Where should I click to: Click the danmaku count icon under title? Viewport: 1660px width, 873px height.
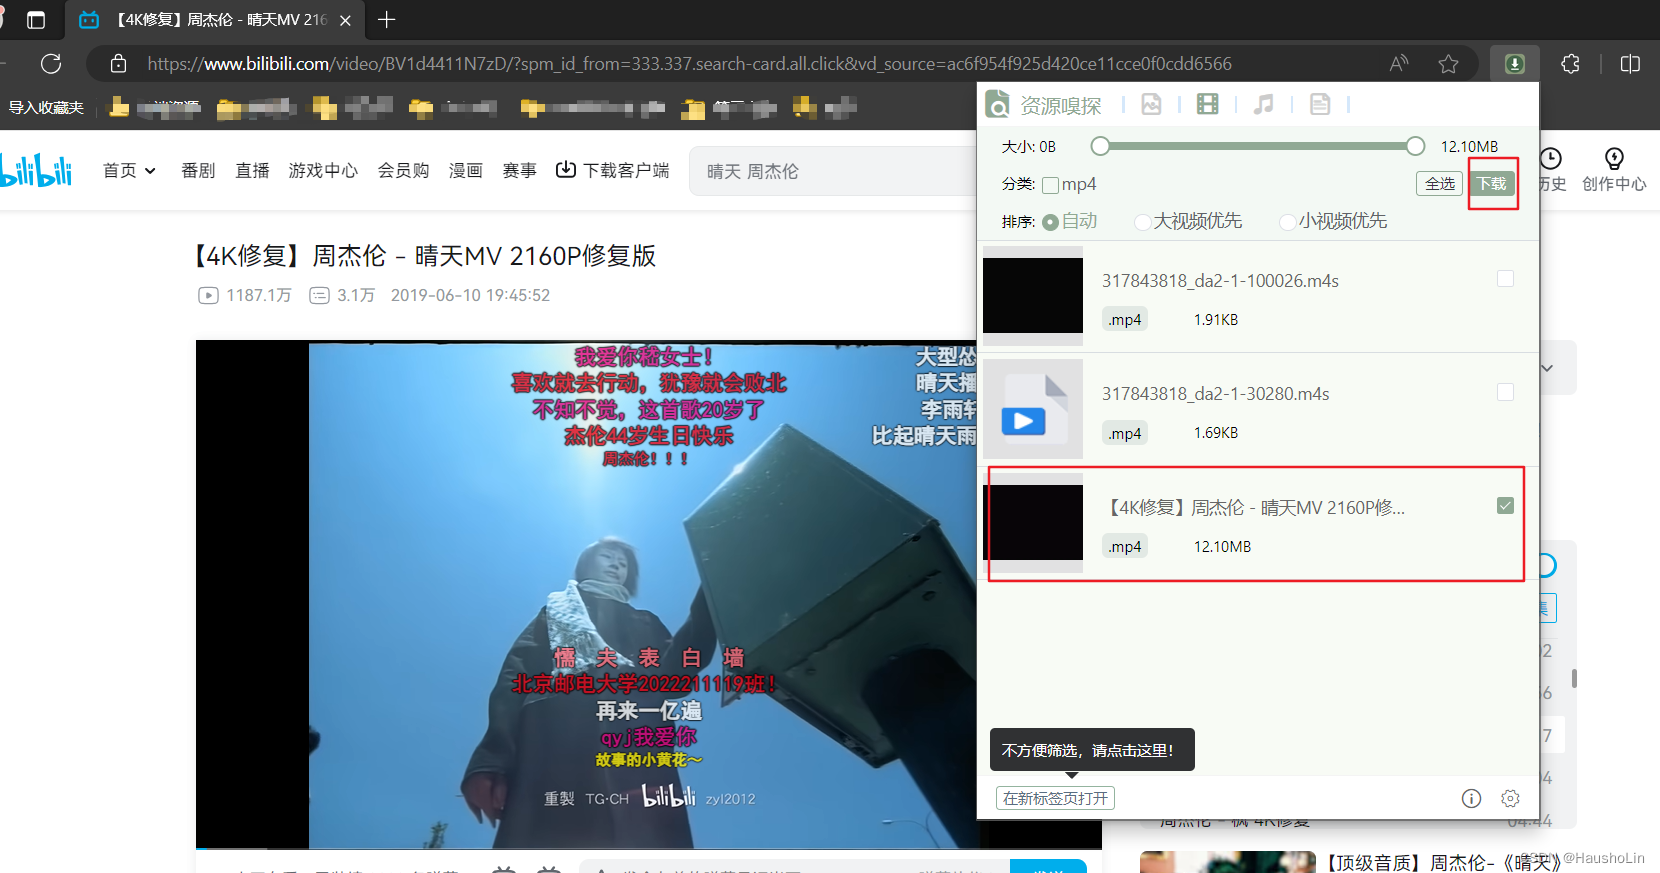point(319,295)
